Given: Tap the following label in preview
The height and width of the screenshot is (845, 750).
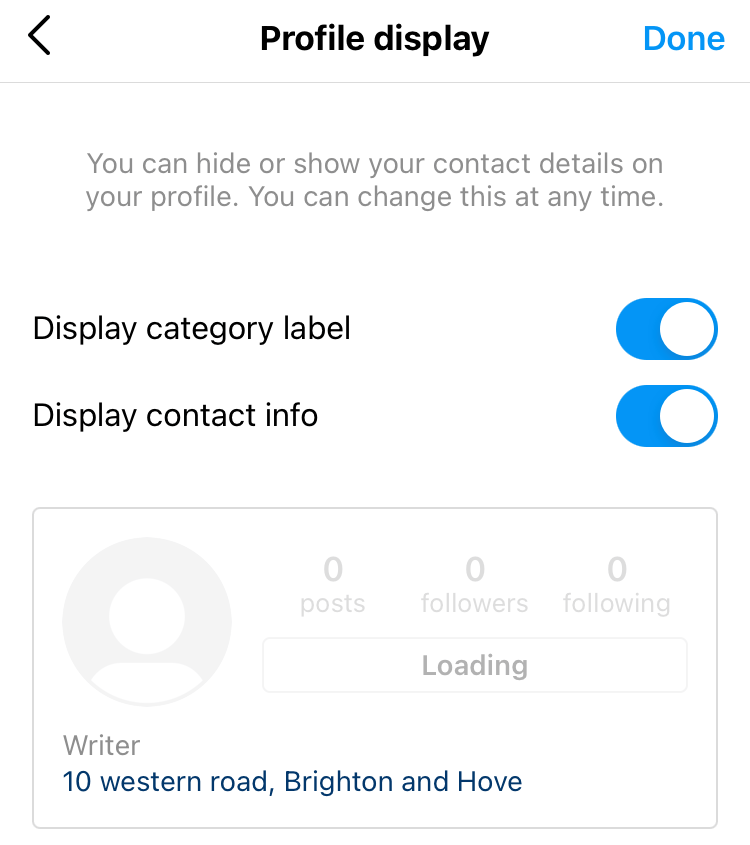Looking at the screenshot, I should [x=617, y=604].
